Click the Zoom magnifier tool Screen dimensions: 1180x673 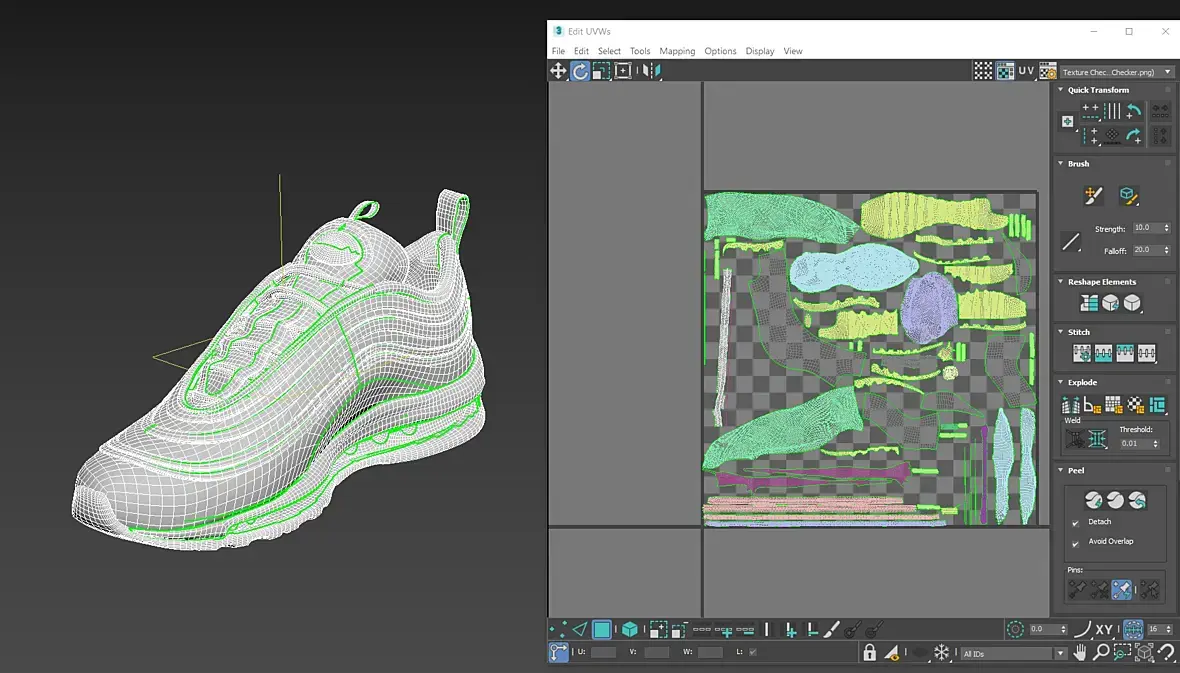[x=1101, y=653]
